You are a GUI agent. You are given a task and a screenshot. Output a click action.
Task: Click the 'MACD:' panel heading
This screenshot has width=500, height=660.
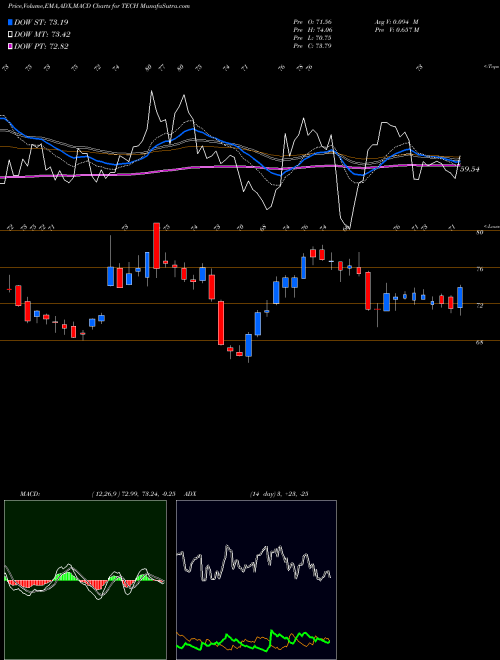(x=29, y=494)
